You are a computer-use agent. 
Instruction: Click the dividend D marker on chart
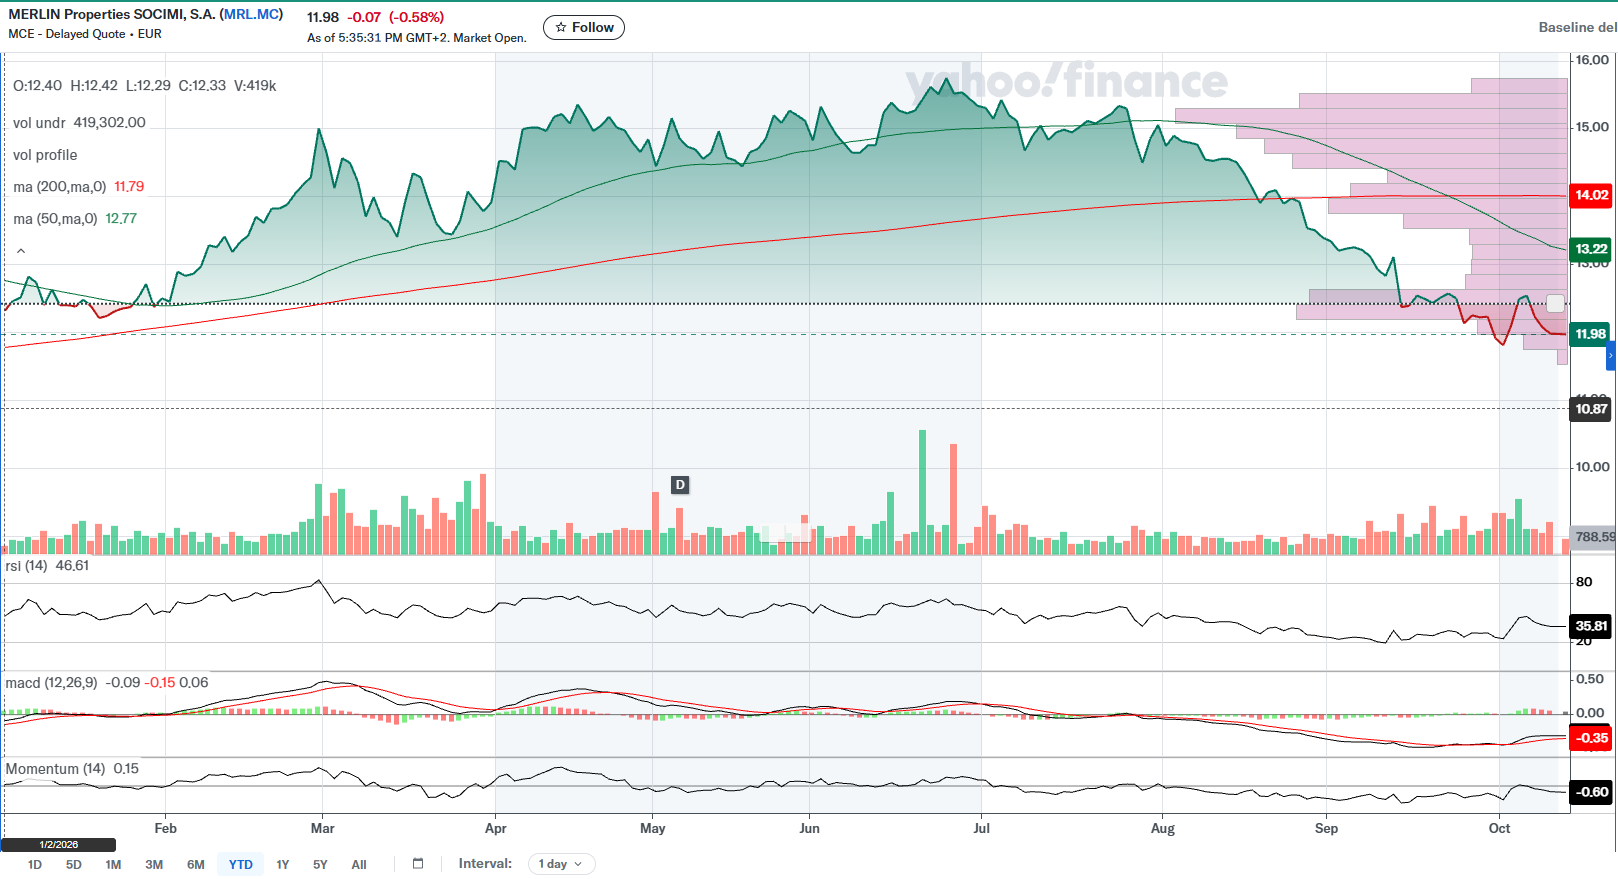coord(680,485)
